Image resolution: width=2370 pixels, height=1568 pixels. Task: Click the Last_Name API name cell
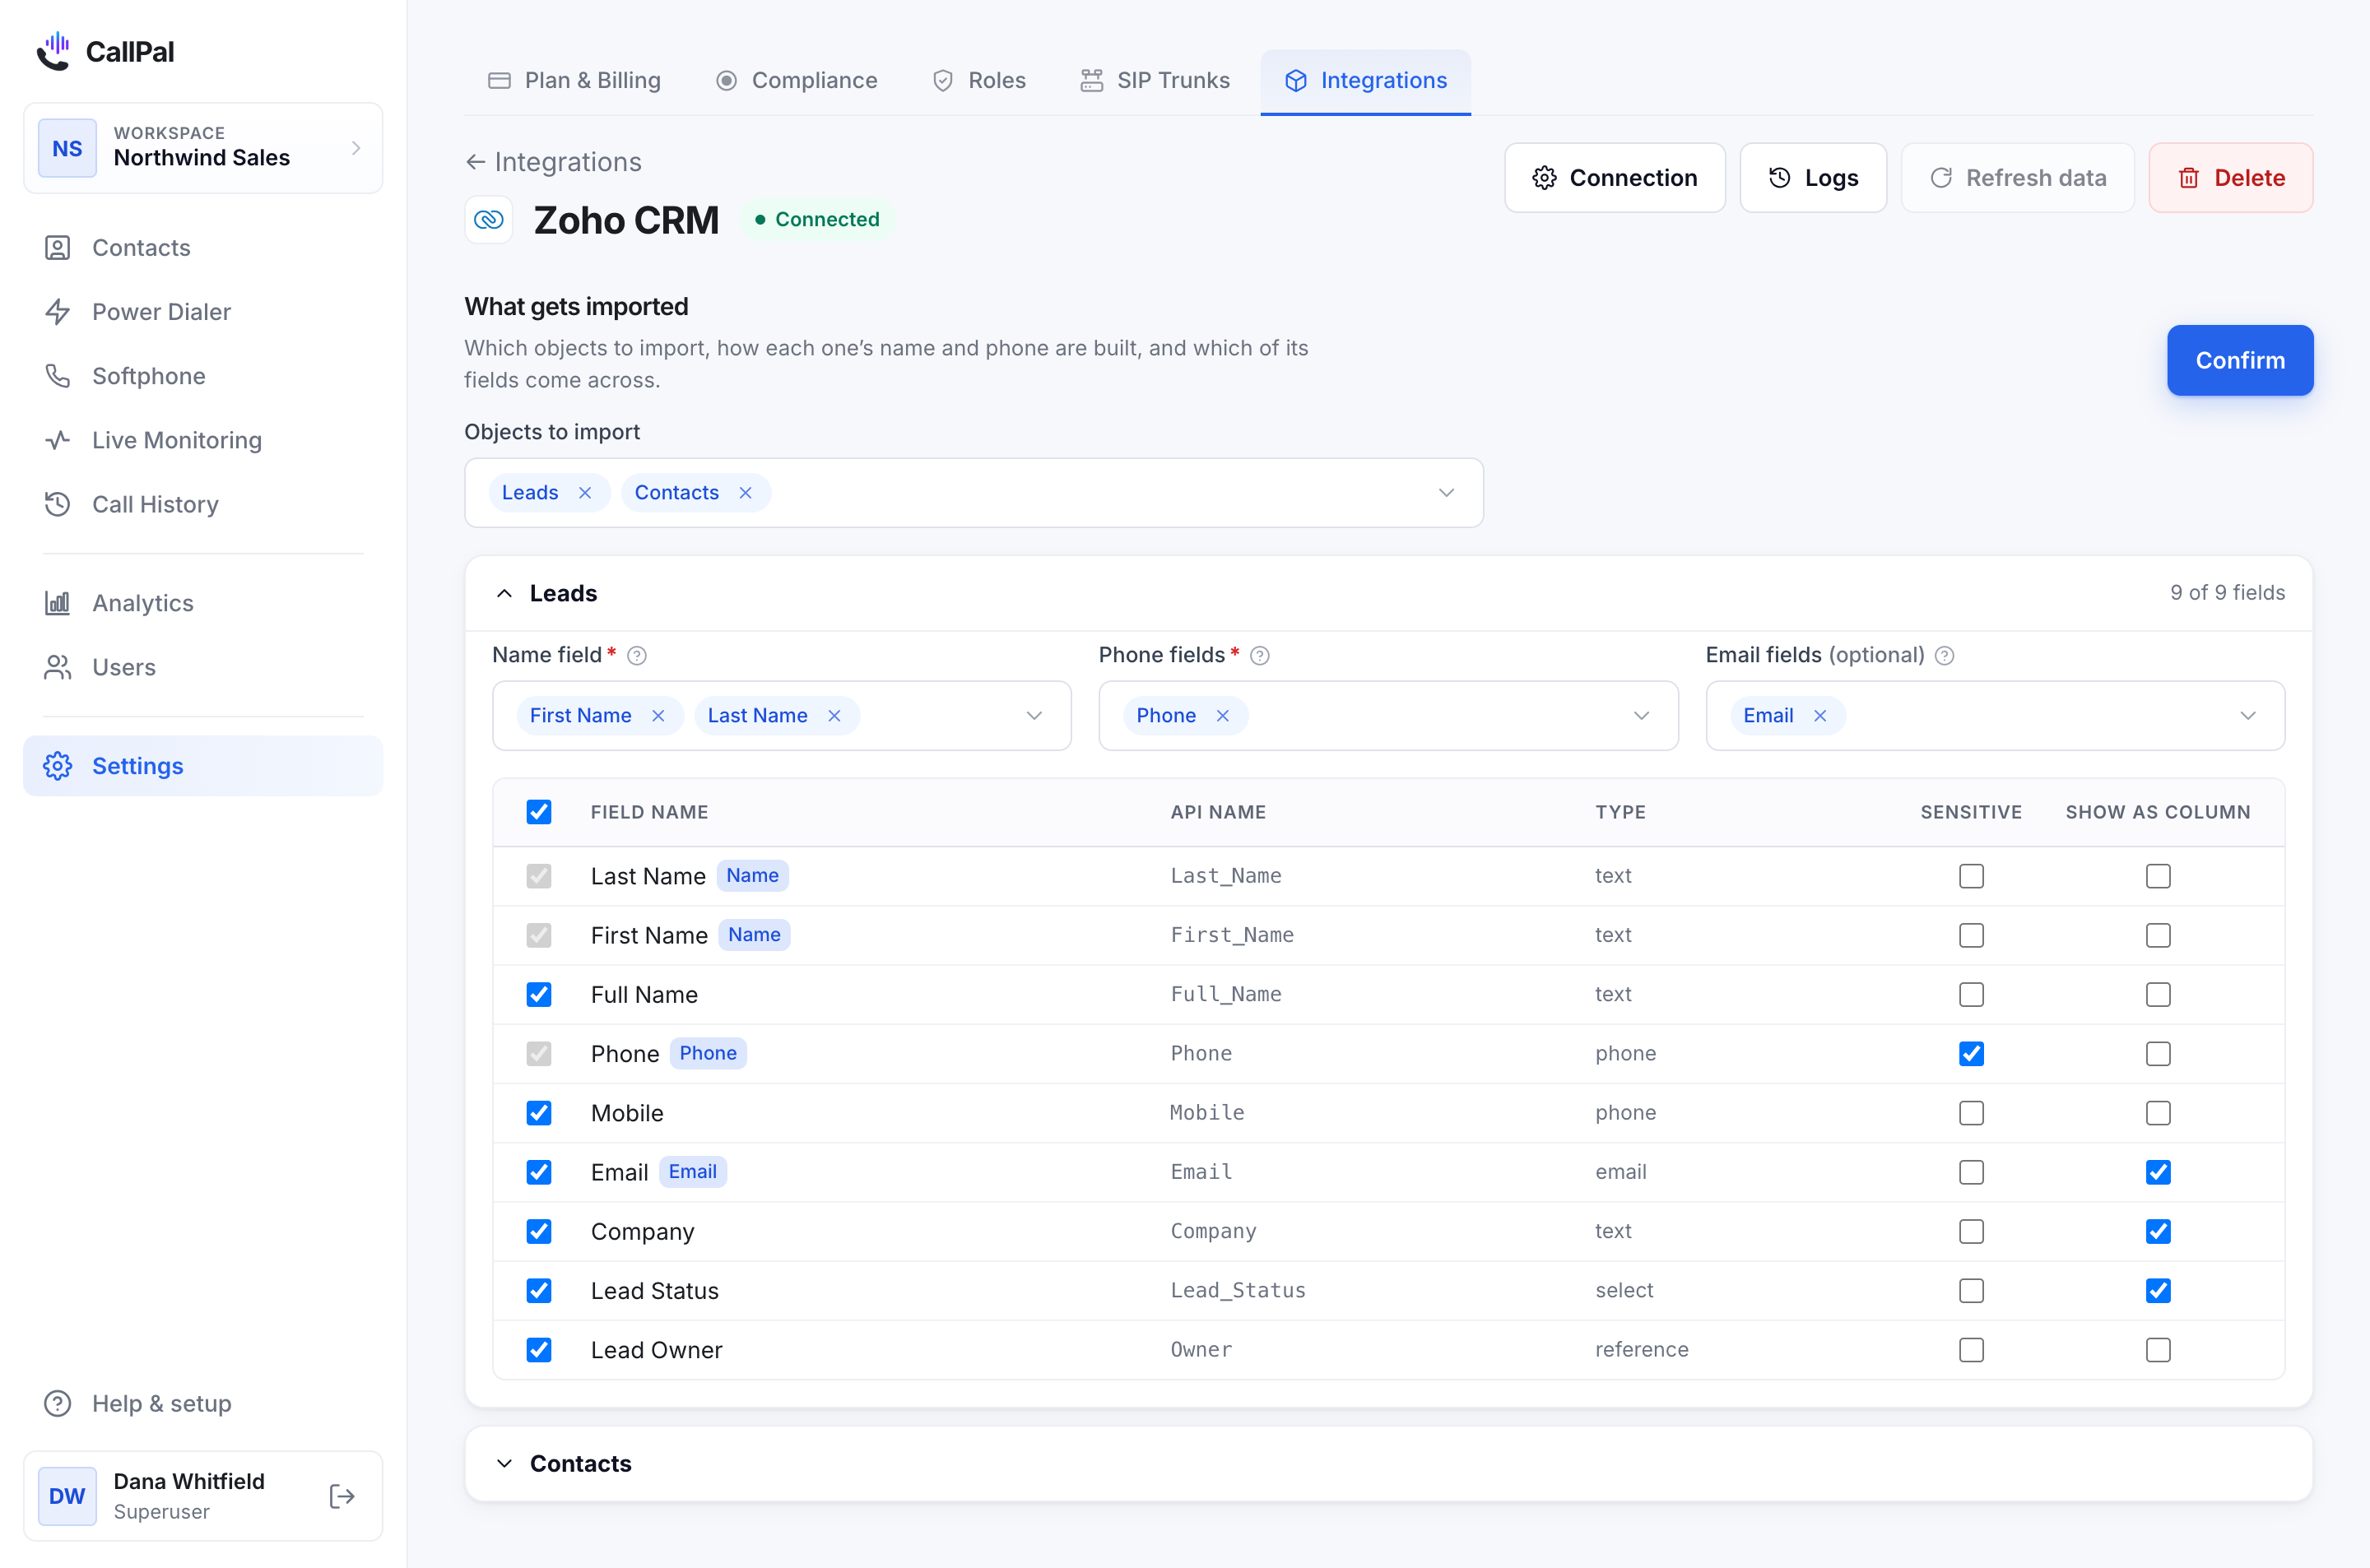pyautogui.click(x=1226, y=876)
